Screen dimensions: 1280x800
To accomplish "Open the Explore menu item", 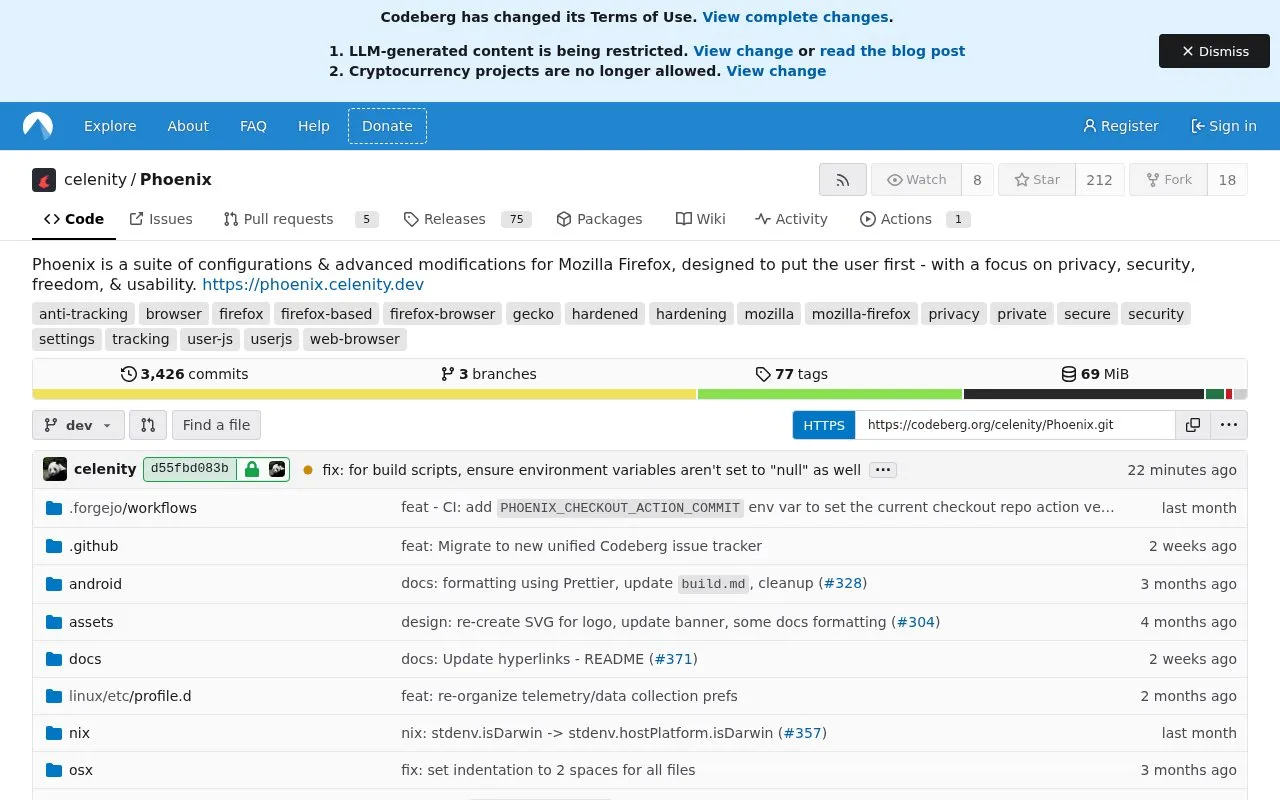I will point(110,126).
